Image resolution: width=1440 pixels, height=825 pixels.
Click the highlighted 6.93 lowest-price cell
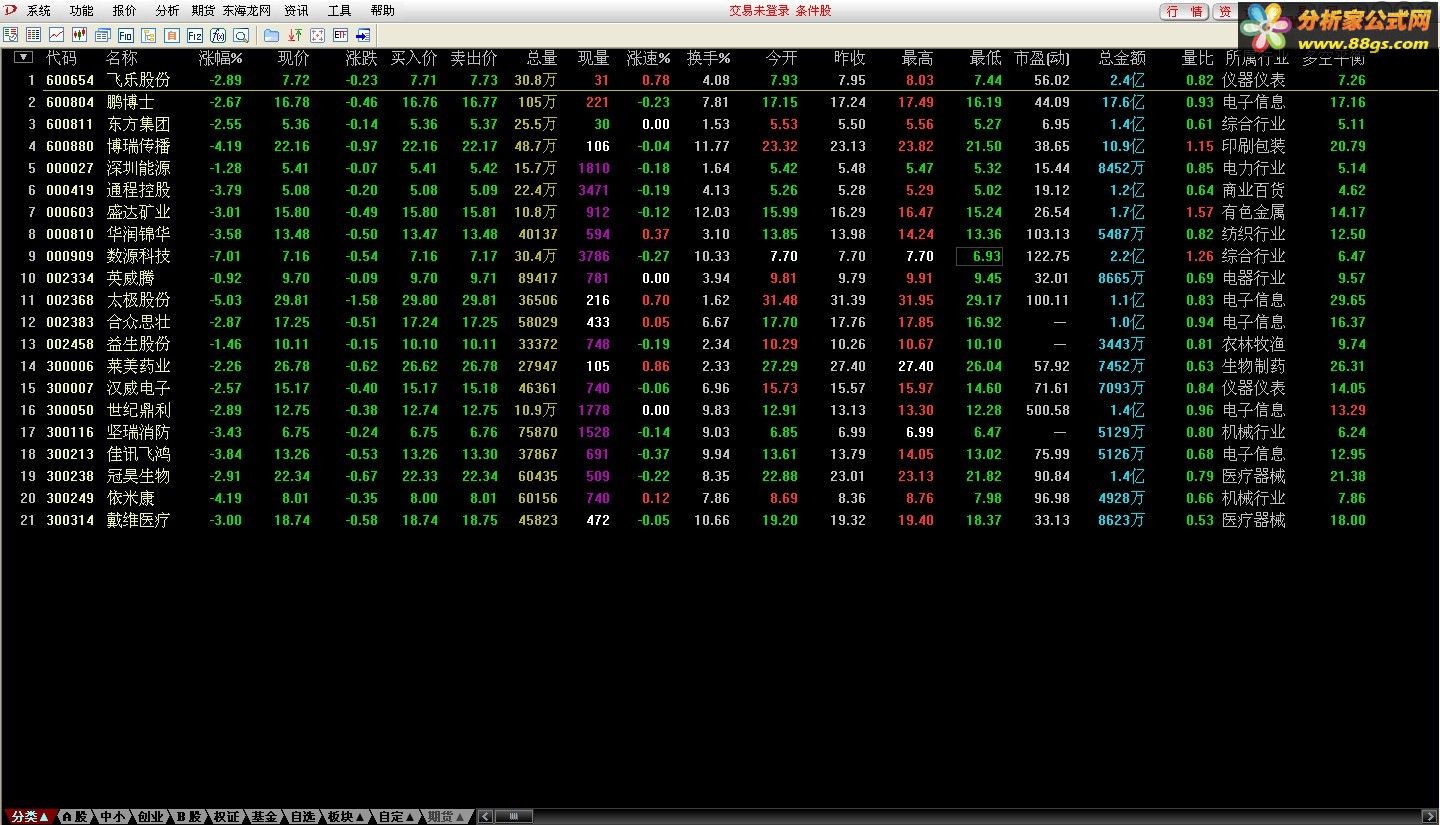tap(980, 256)
